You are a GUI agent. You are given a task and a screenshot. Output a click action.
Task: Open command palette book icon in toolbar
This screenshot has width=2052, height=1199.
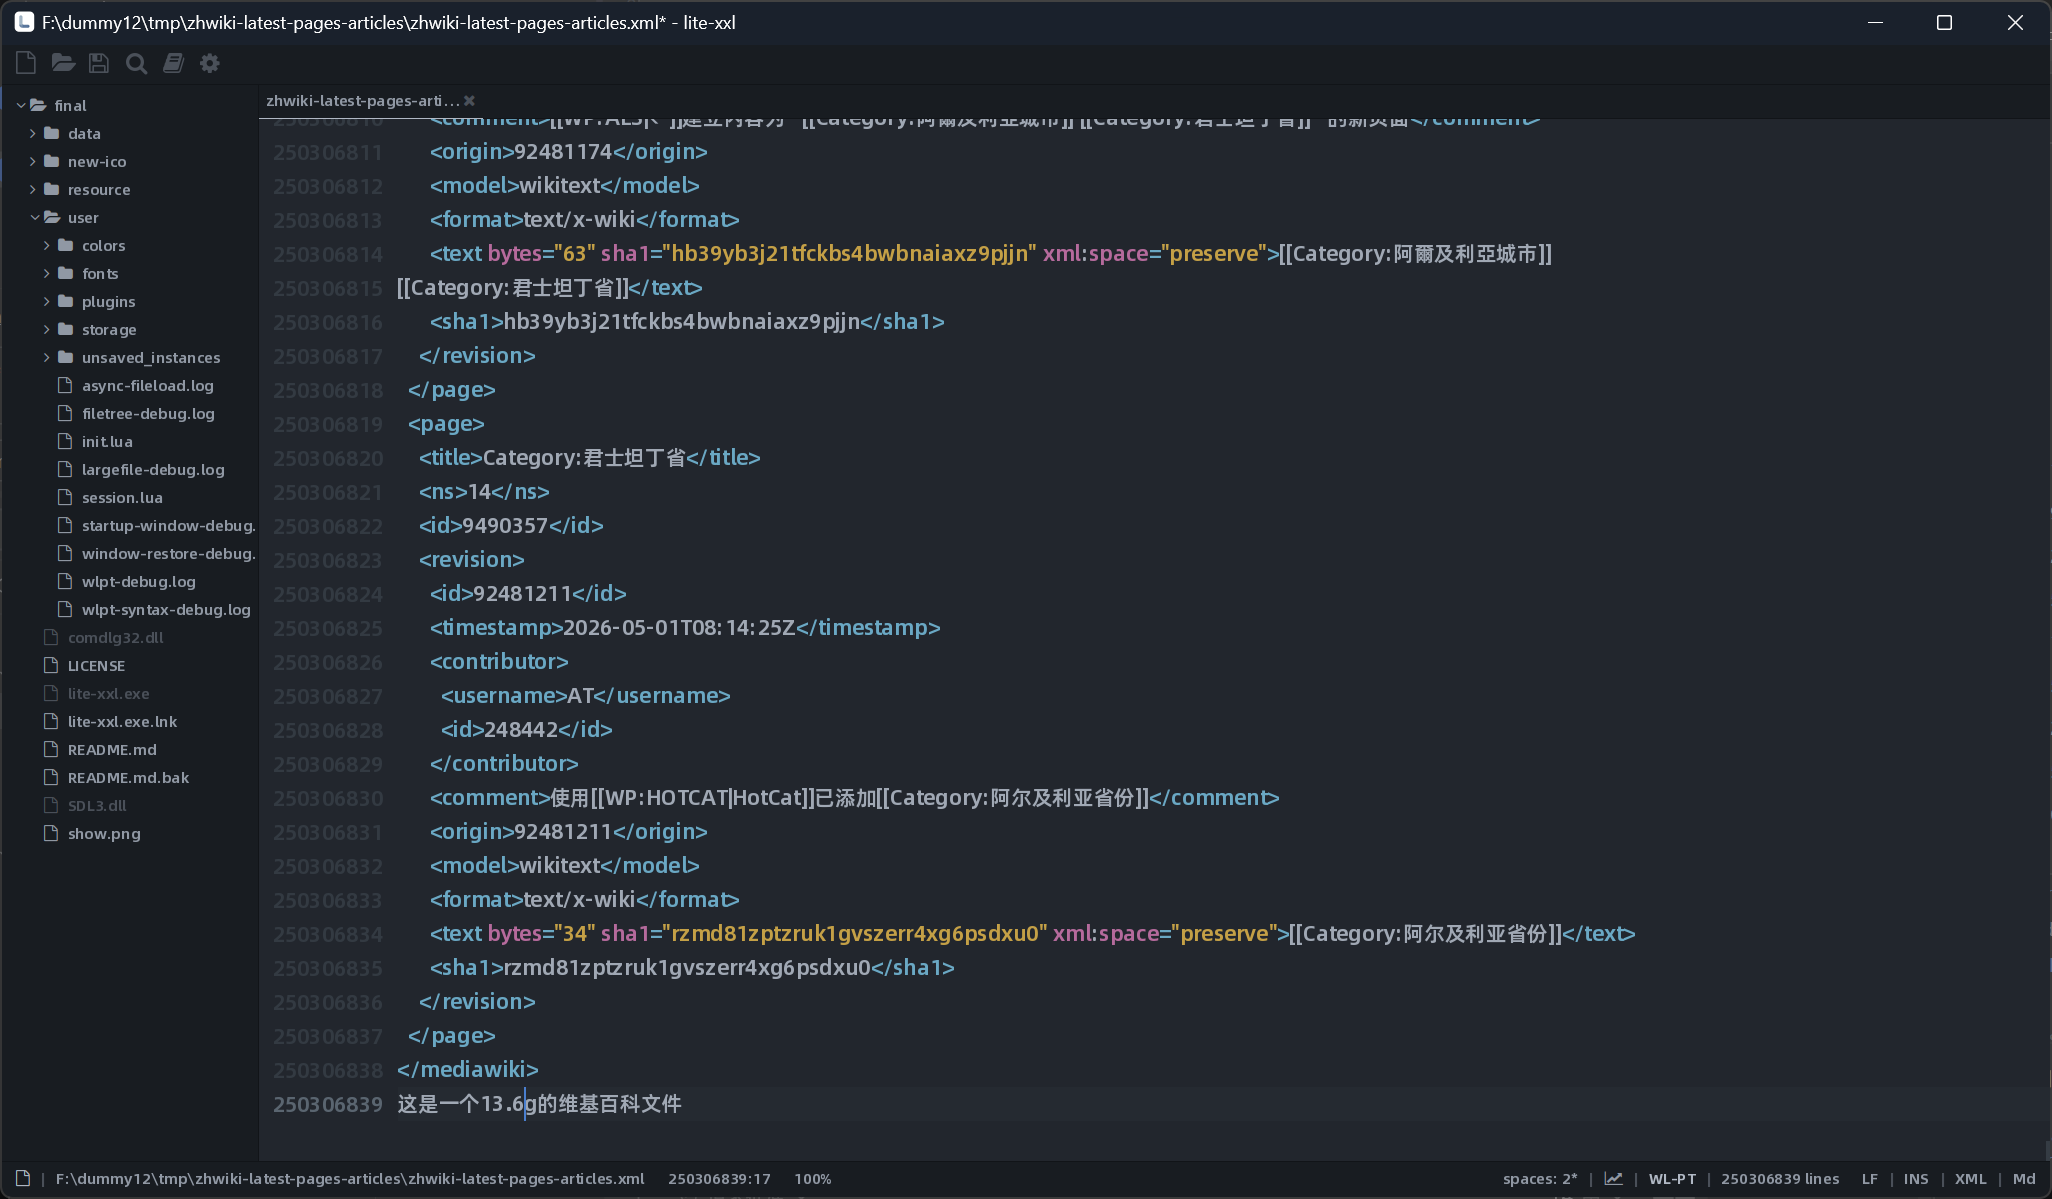click(173, 63)
